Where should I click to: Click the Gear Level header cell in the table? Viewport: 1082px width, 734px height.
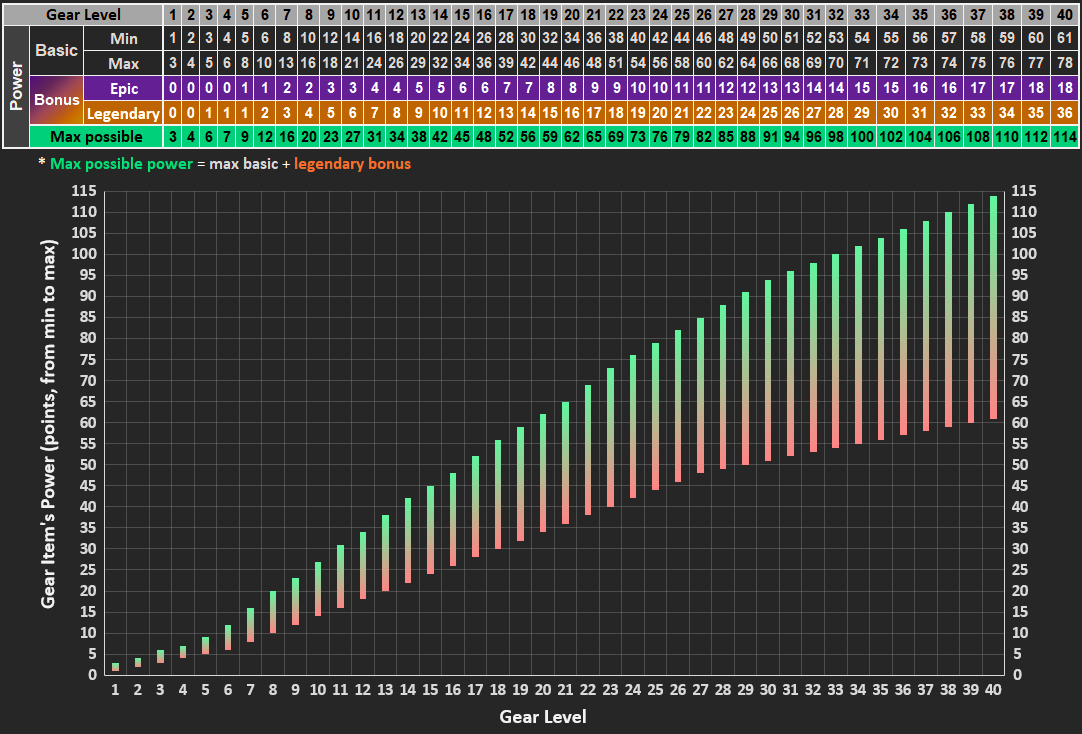point(82,14)
